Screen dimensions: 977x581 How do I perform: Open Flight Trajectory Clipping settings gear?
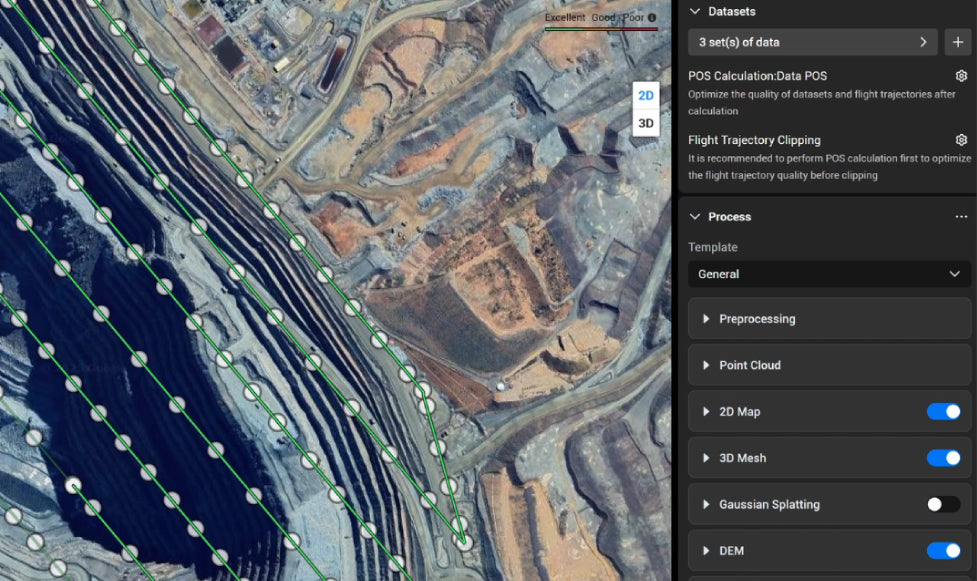961,140
